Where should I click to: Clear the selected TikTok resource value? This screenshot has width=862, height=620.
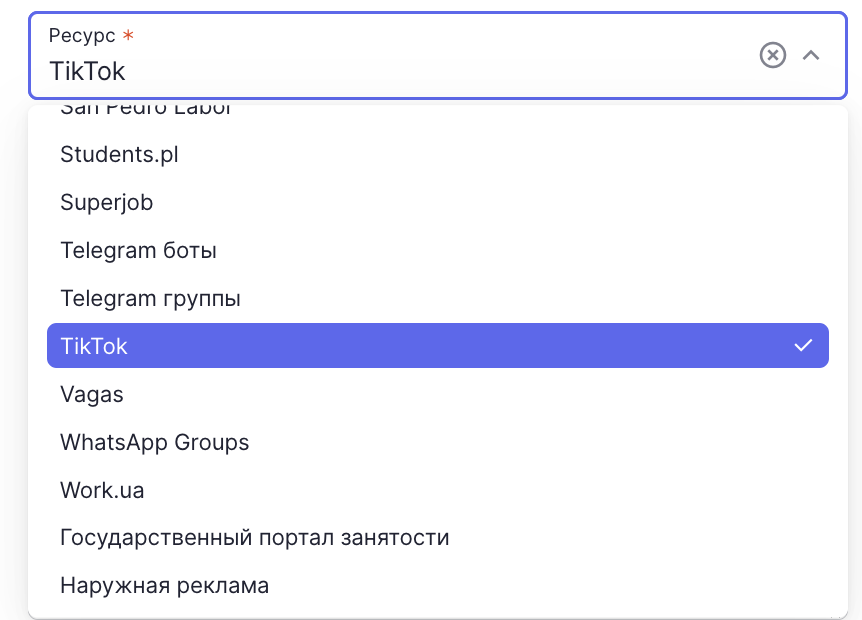coord(772,55)
